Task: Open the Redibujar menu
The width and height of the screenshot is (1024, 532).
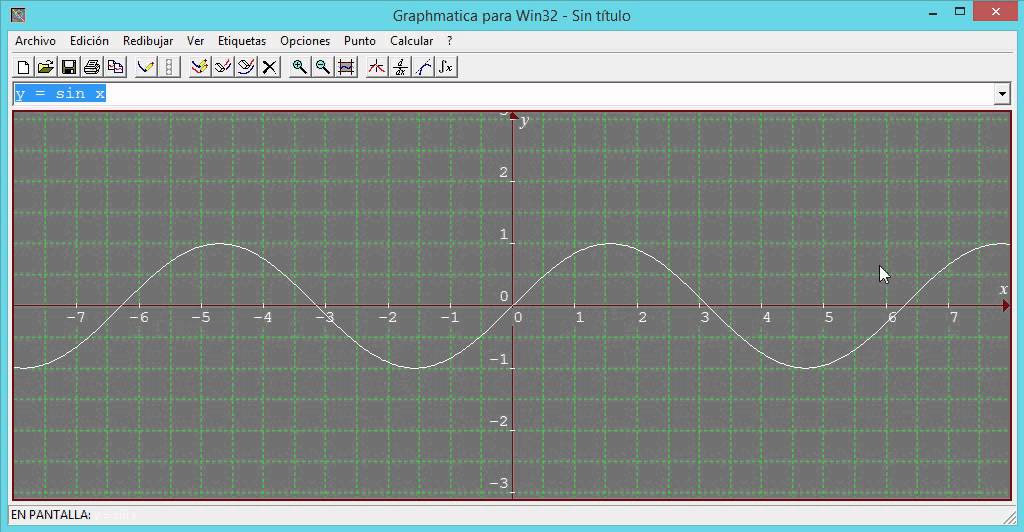Action: 148,40
